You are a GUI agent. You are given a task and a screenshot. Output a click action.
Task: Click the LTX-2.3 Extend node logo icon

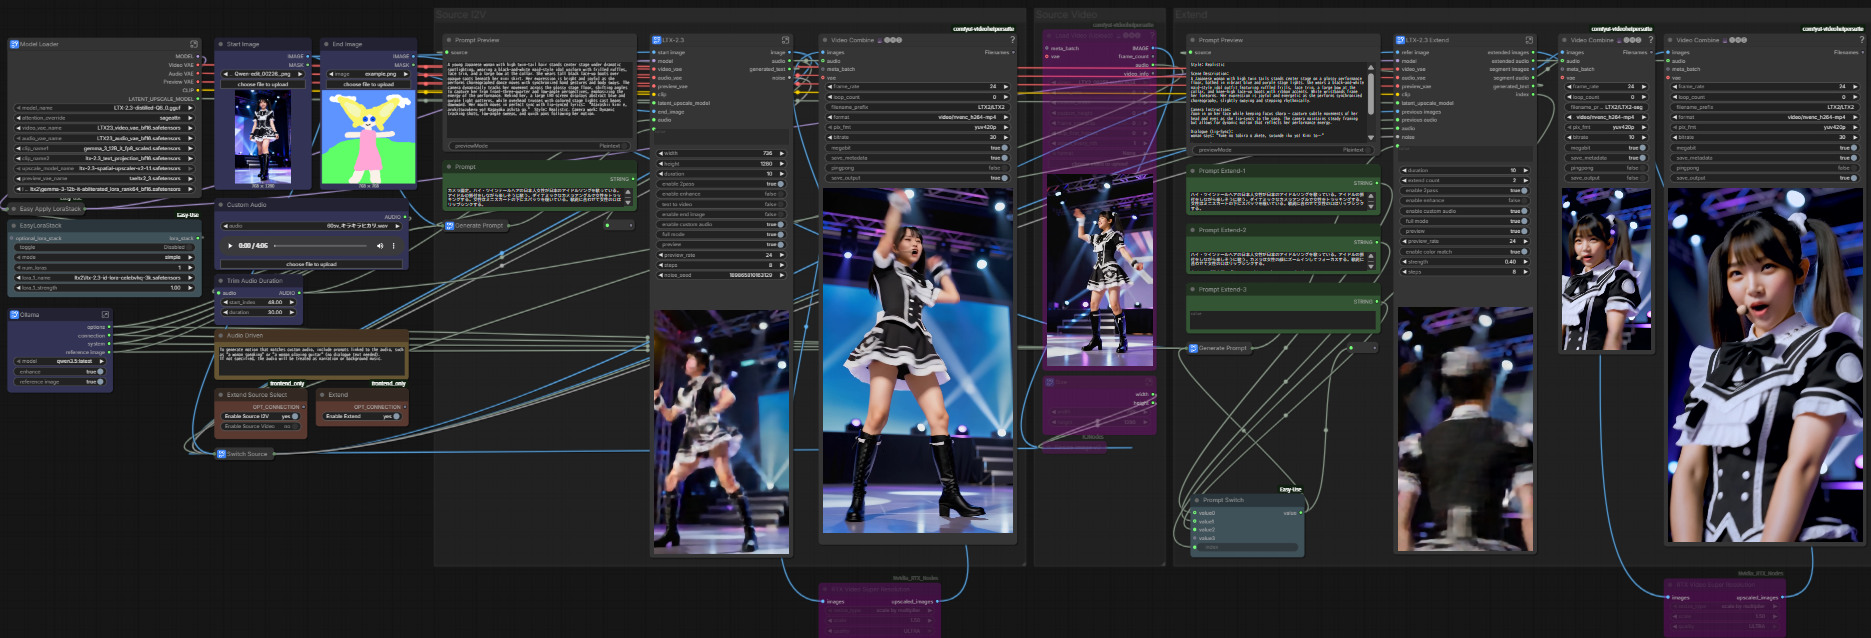tap(1400, 40)
